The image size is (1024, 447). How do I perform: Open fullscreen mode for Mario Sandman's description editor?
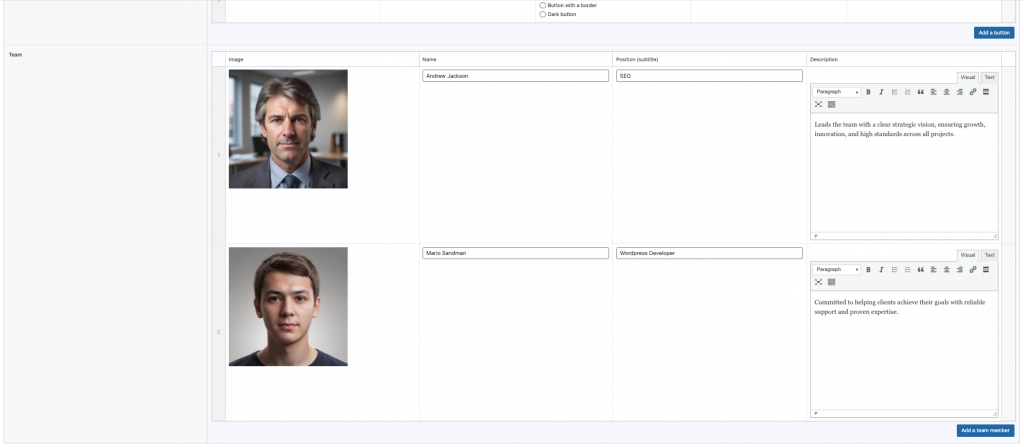point(818,282)
